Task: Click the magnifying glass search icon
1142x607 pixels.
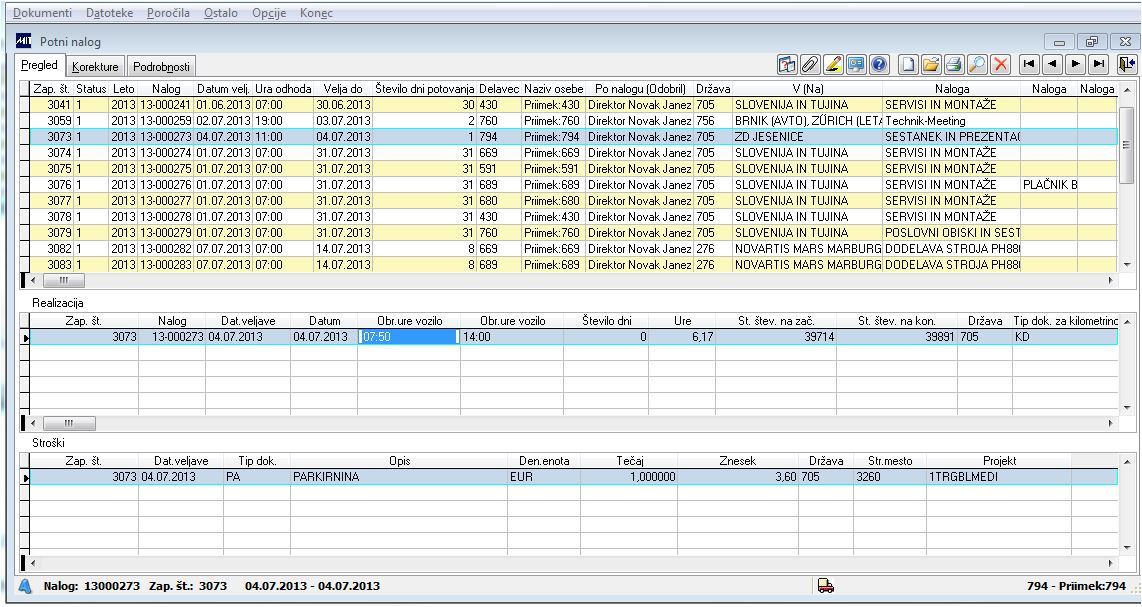Action: pos(976,65)
